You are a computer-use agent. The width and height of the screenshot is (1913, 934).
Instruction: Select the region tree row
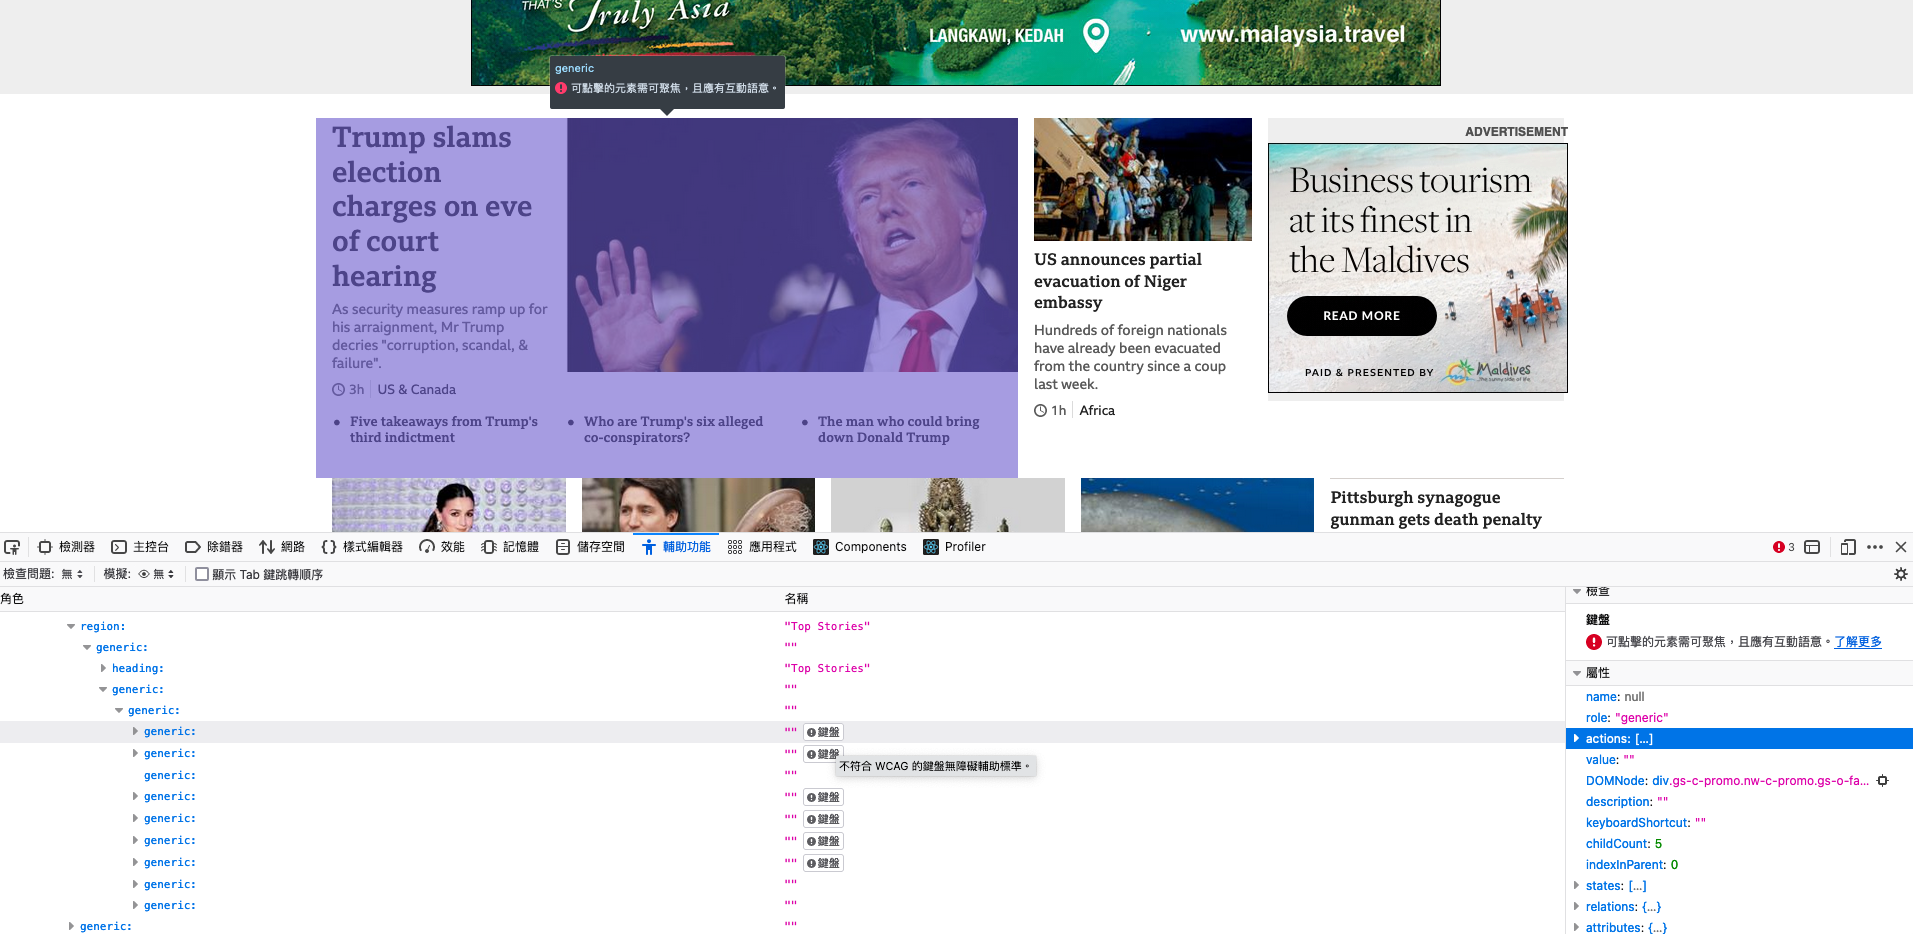point(782,627)
